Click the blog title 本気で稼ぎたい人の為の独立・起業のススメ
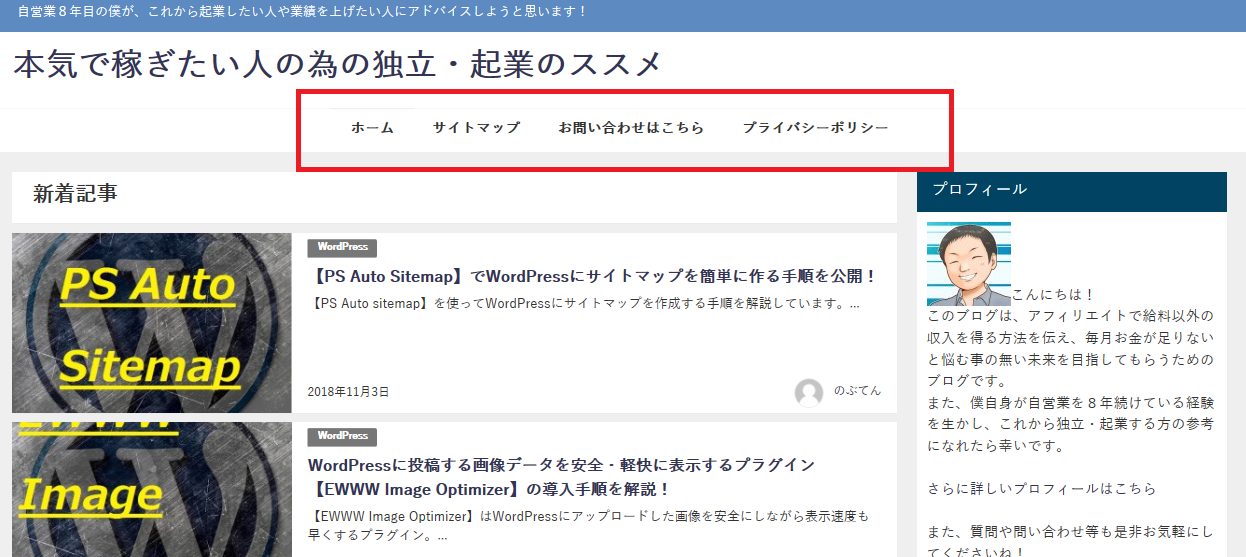This screenshot has width=1246, height=557. coord(337,65)
